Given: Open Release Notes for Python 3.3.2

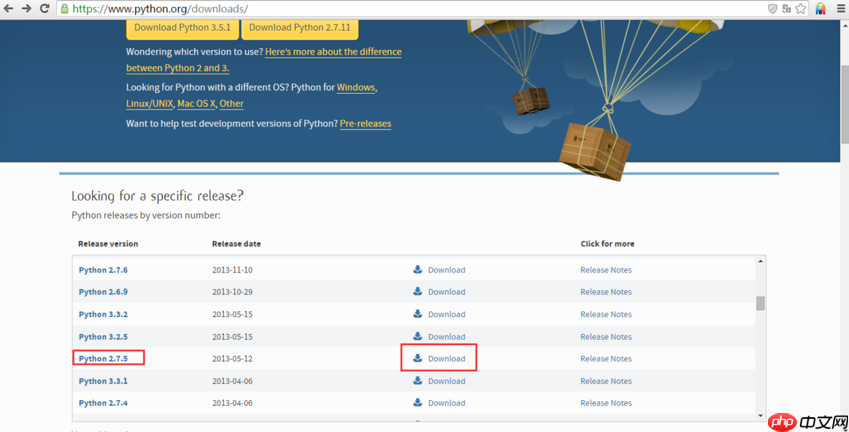Looking at the screenshot, I should [x=606, y=314].
